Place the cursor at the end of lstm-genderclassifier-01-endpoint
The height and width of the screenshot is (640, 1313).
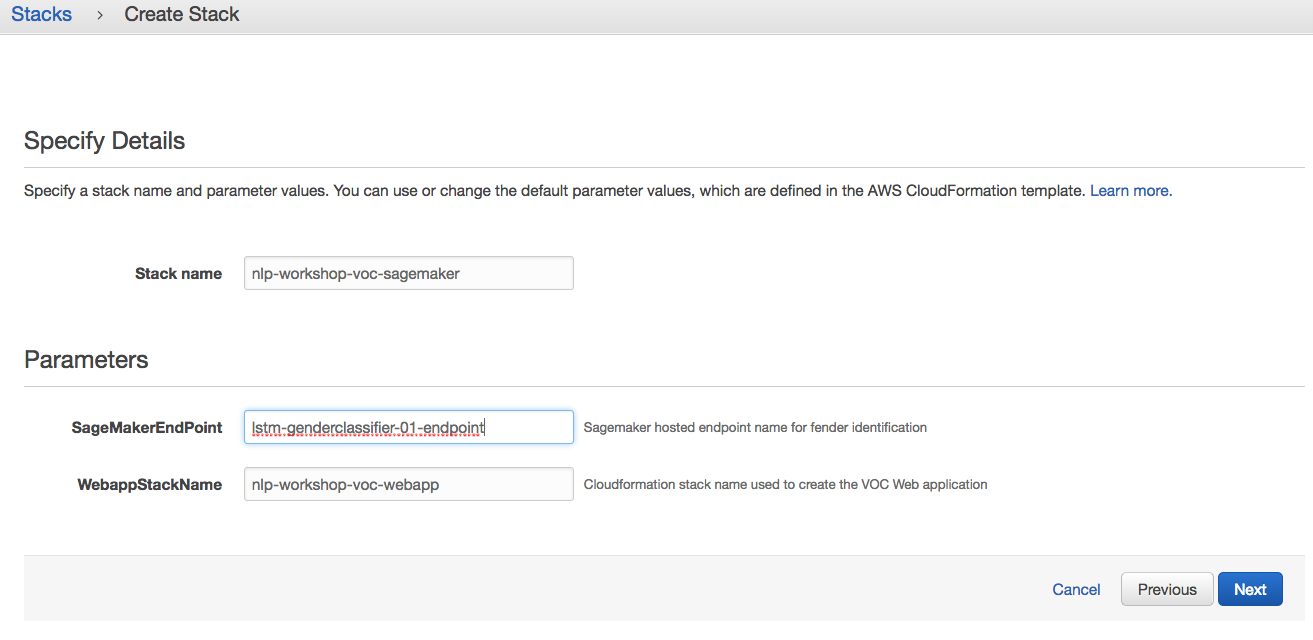(485, 427)
